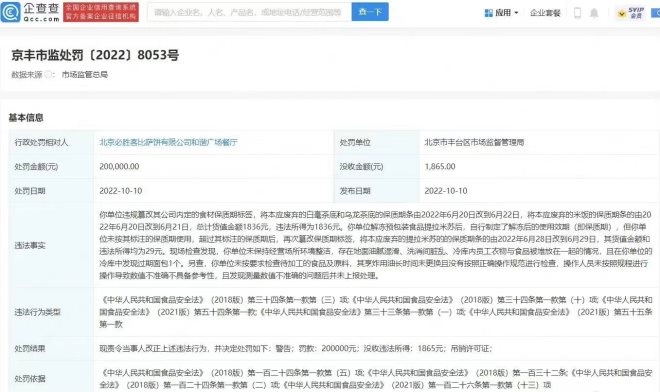Click the SVIP 会员 crown icon
The image size is (660, 392).
[x=622, y=14]
